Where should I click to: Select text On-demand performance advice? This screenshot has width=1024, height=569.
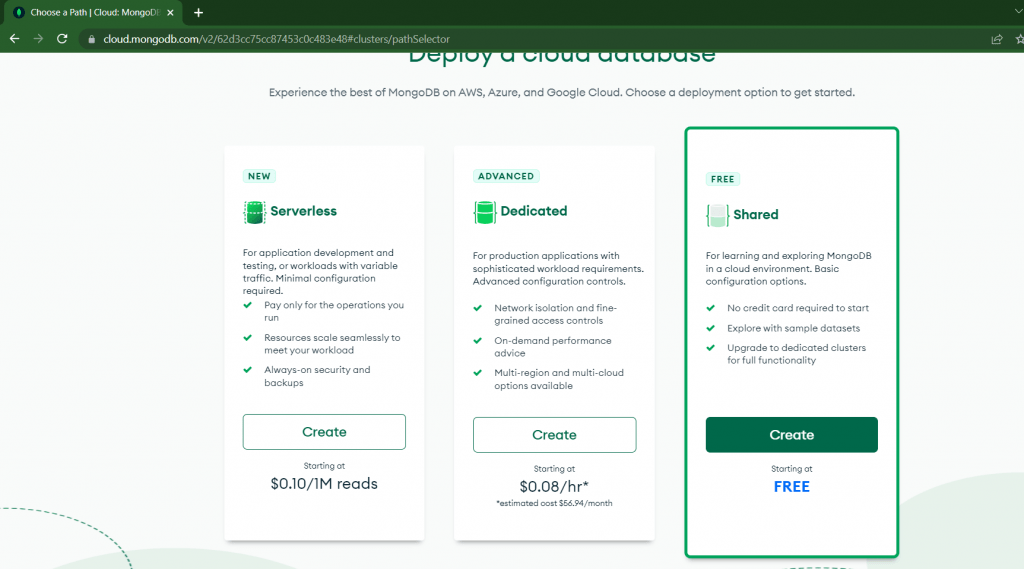click(x=552, y=347)
